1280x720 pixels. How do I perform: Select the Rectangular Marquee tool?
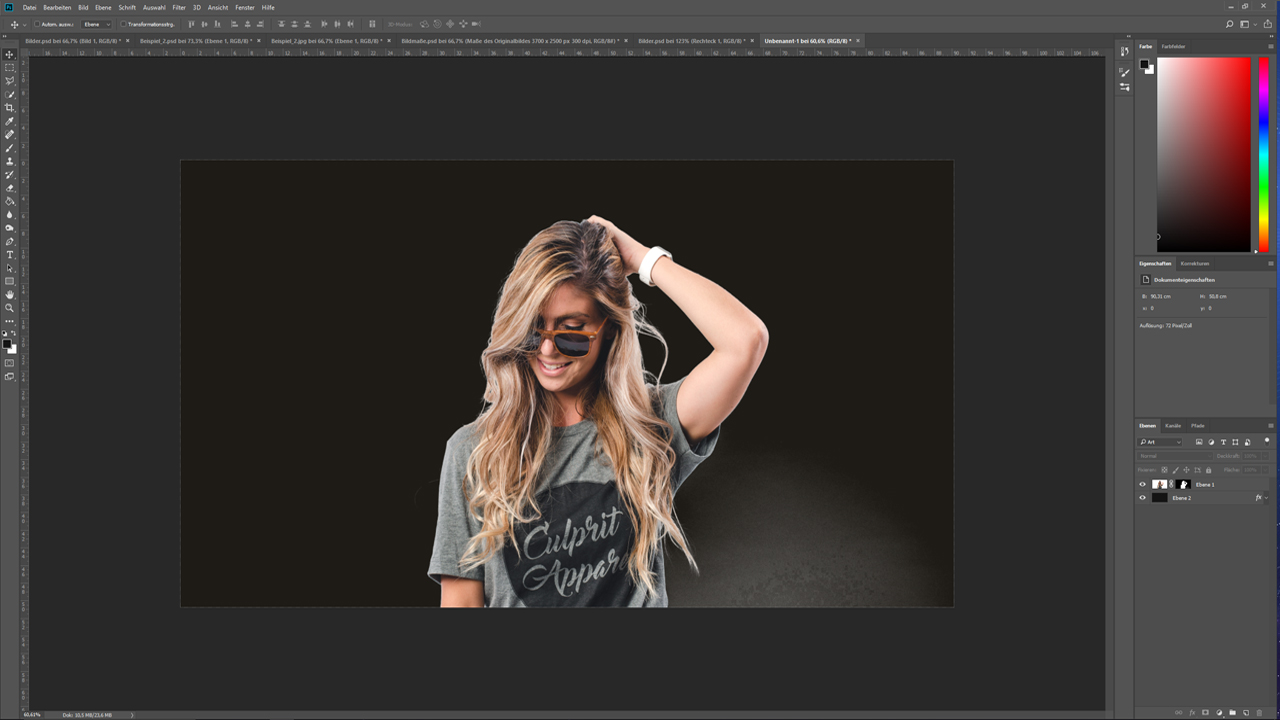click(x=10, y=67)
